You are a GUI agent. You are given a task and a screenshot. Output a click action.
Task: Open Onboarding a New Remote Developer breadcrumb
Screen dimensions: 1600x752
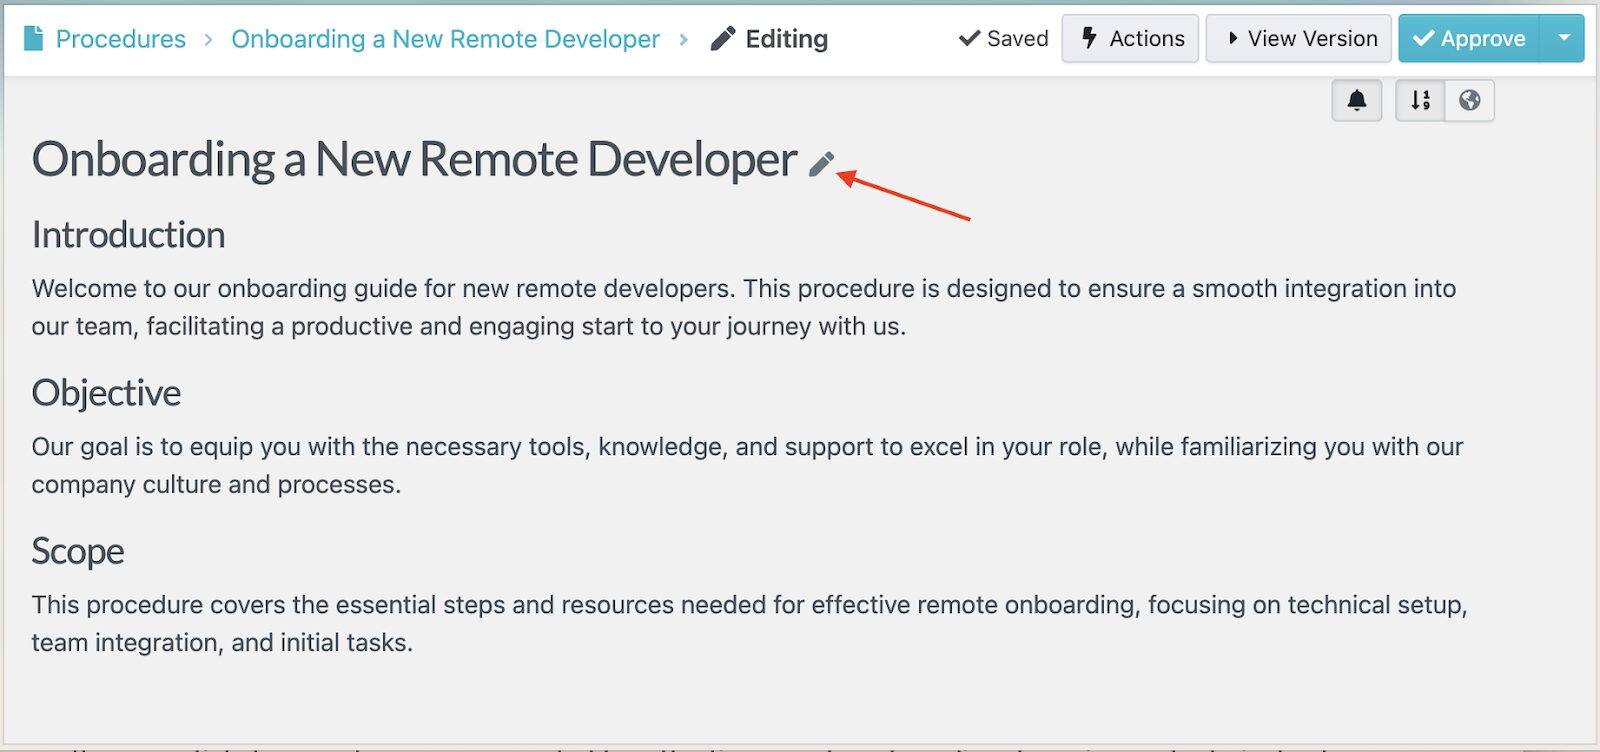coord(445,39)
